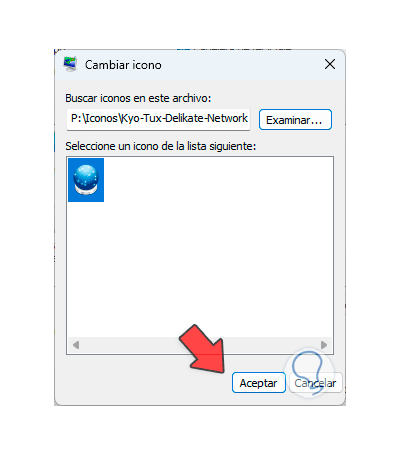
Task: Focus the icon file path text field
Action: (x=158, y=119)
